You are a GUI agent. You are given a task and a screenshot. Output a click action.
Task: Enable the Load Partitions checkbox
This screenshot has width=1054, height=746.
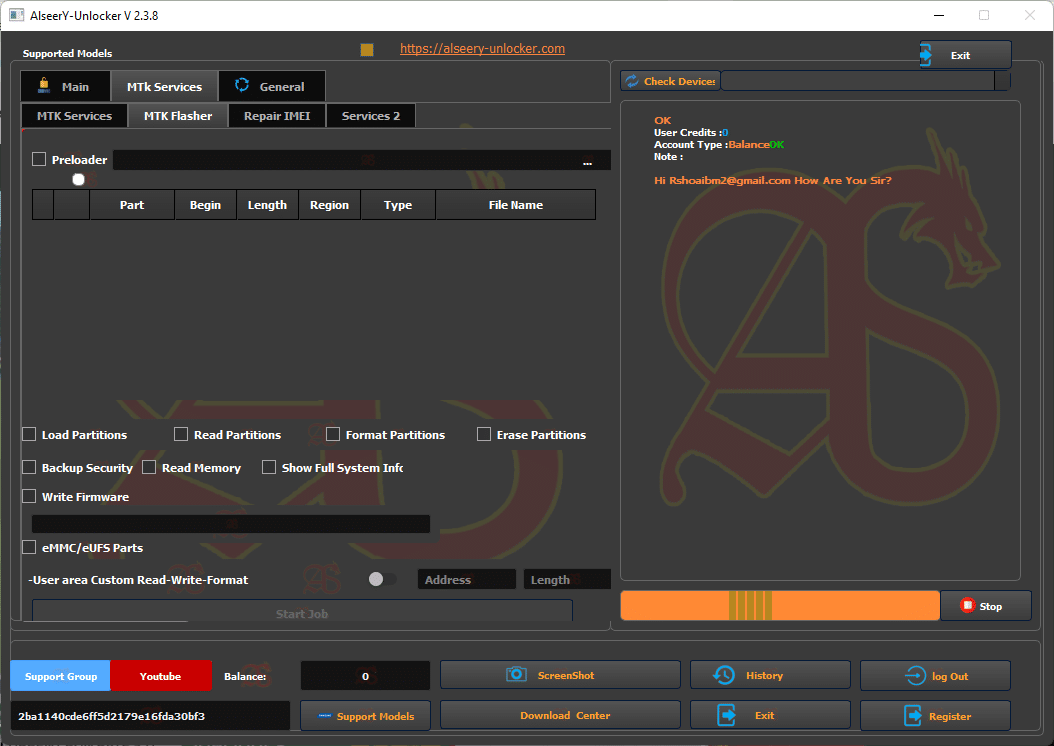point(29,434)
